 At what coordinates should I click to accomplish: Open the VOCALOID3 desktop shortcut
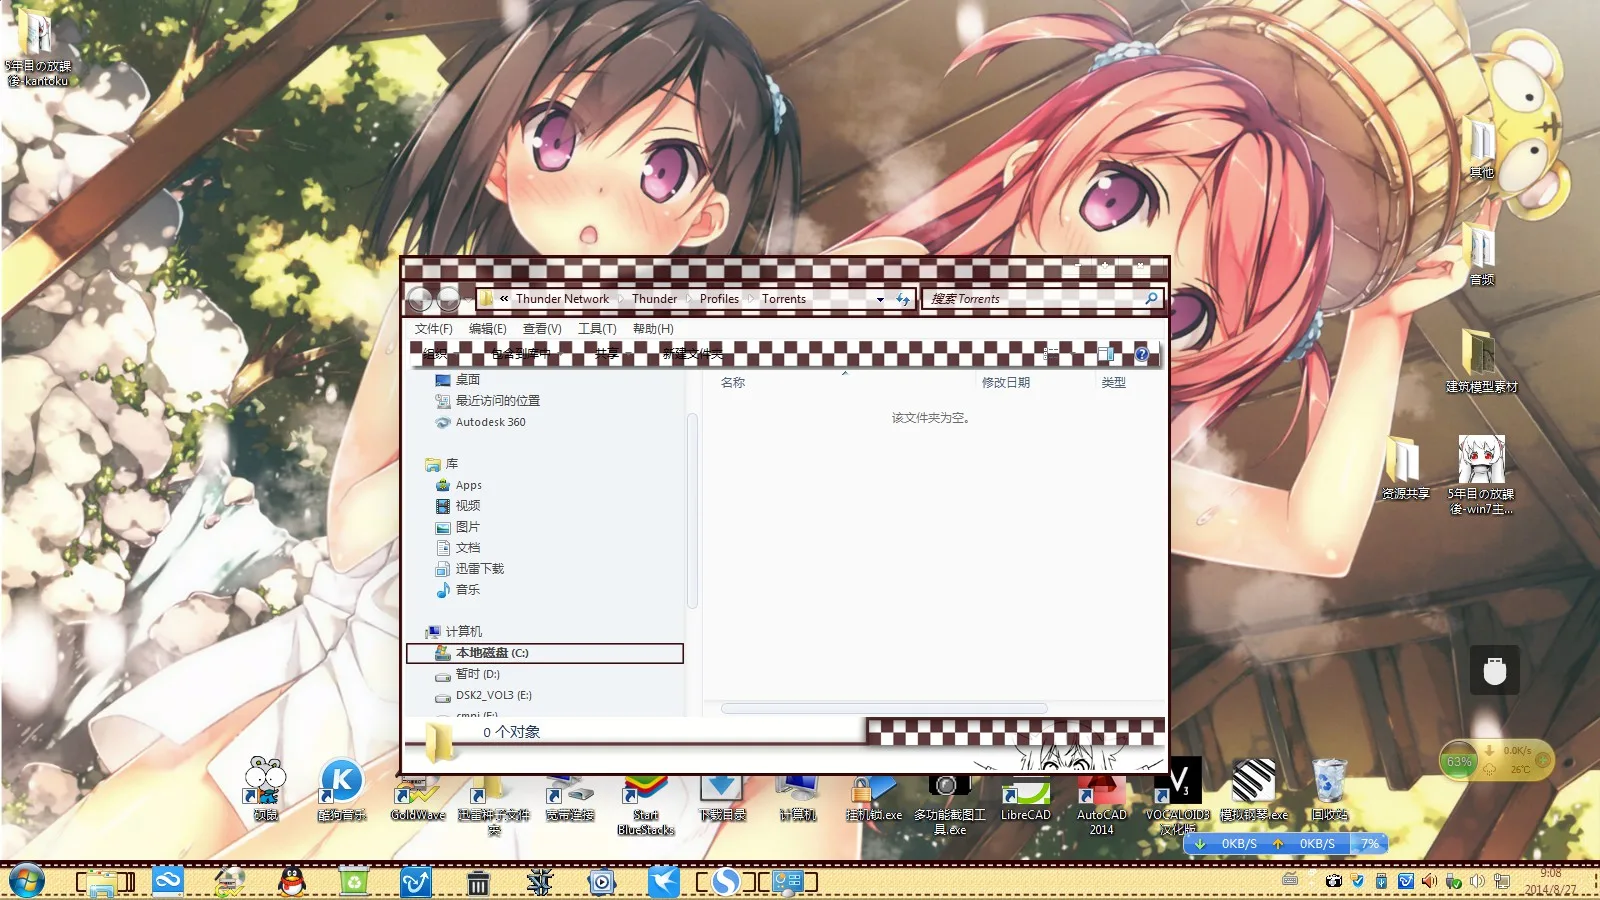tap(1178, 797)
